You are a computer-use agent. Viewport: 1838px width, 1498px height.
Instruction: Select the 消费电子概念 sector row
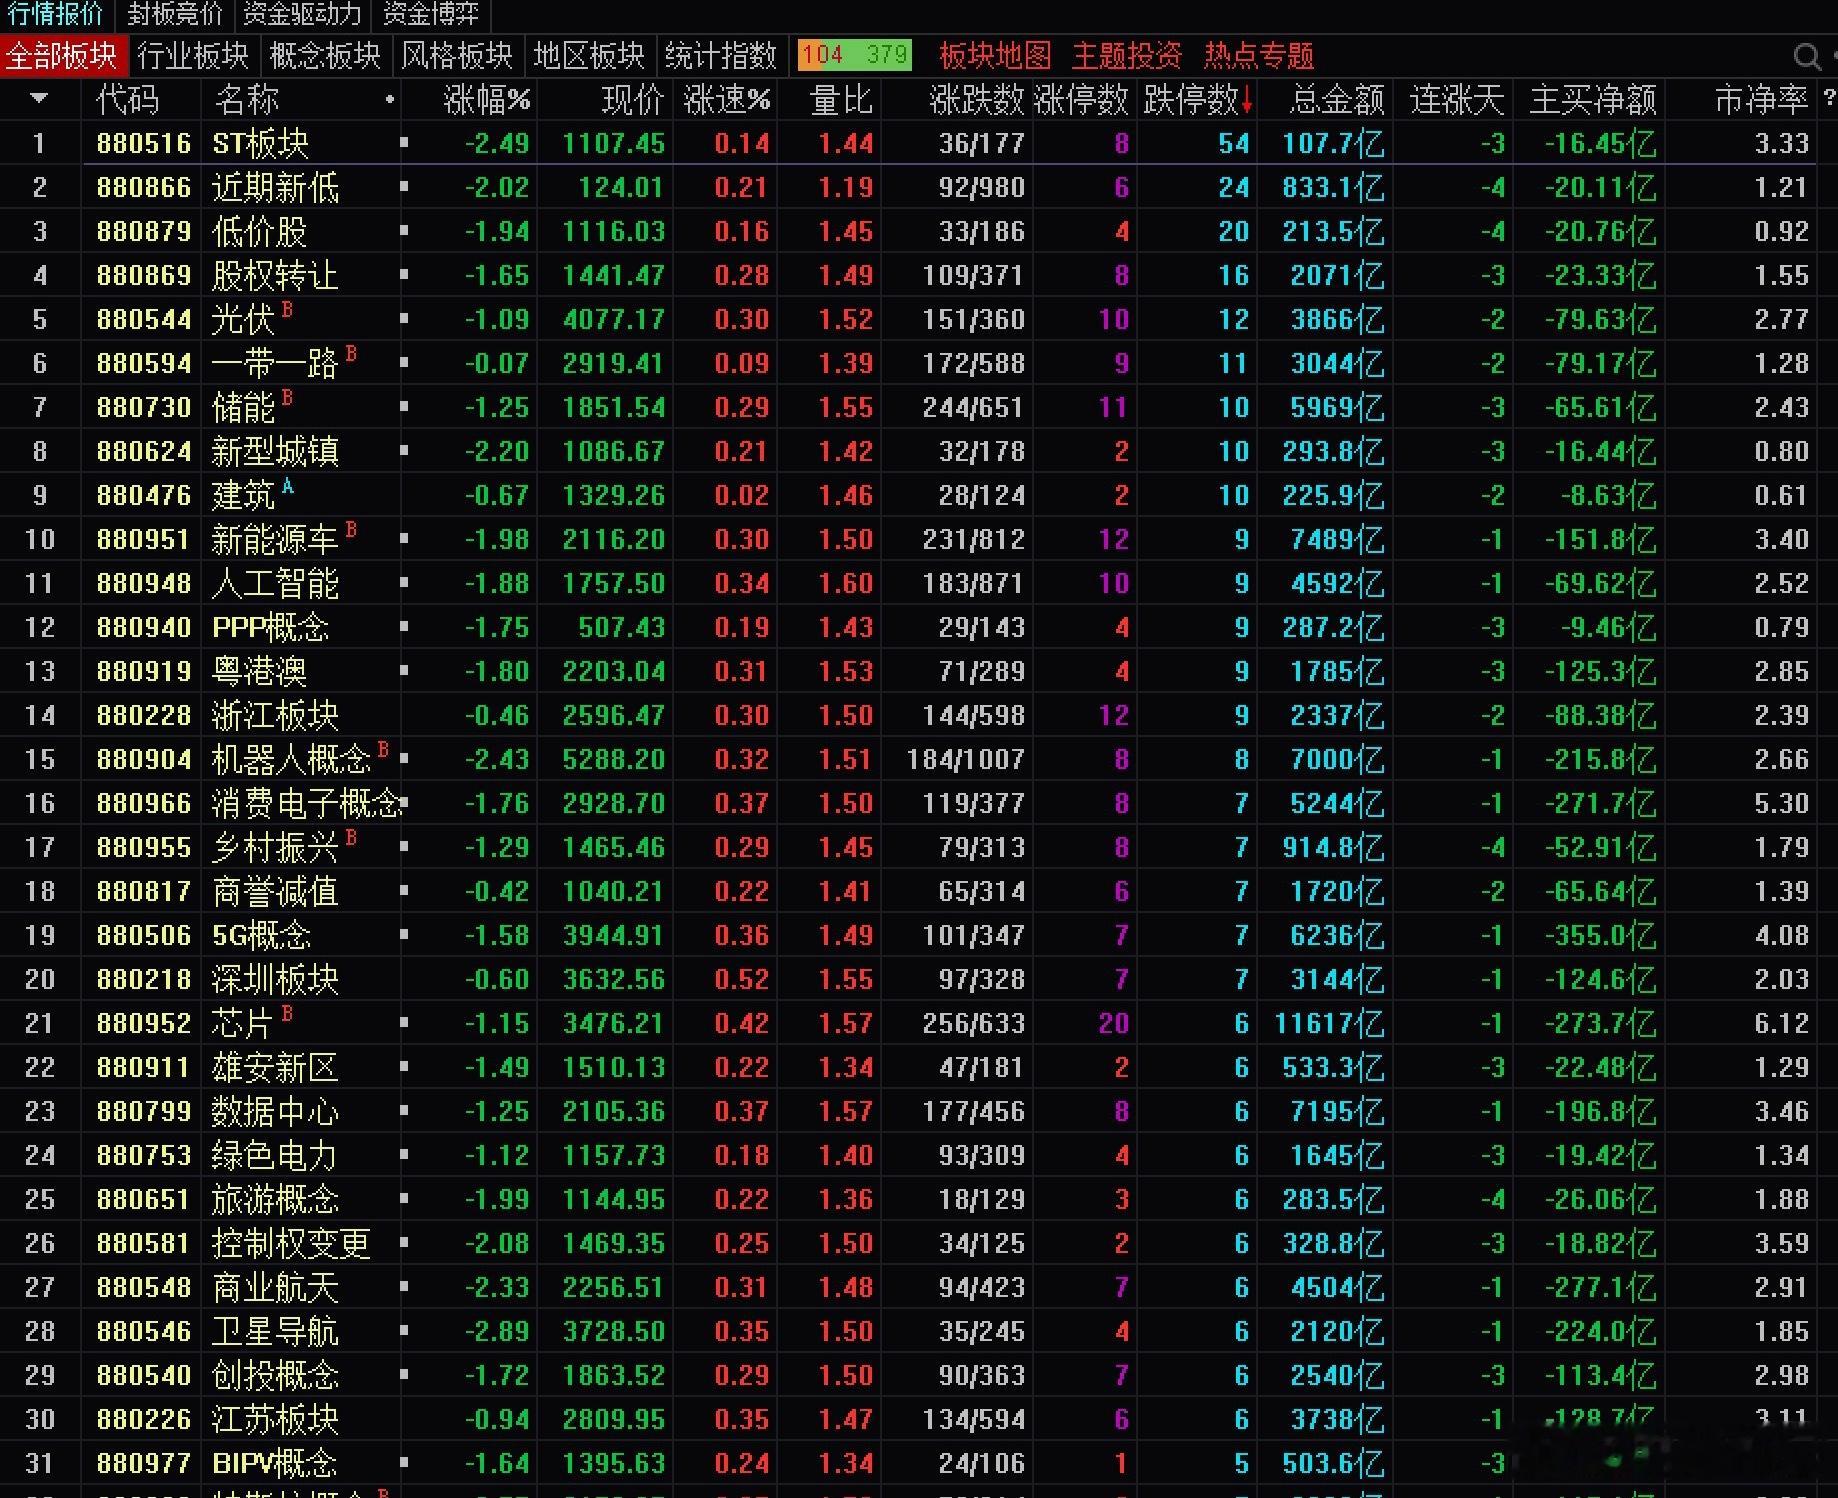click(919, 803)
